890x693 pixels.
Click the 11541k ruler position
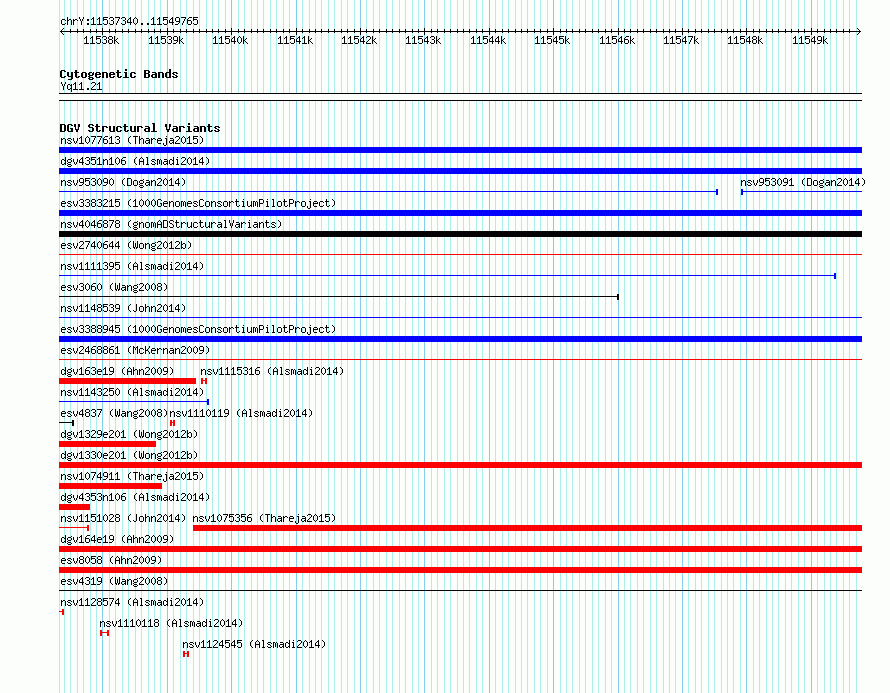tap(295, 40)
